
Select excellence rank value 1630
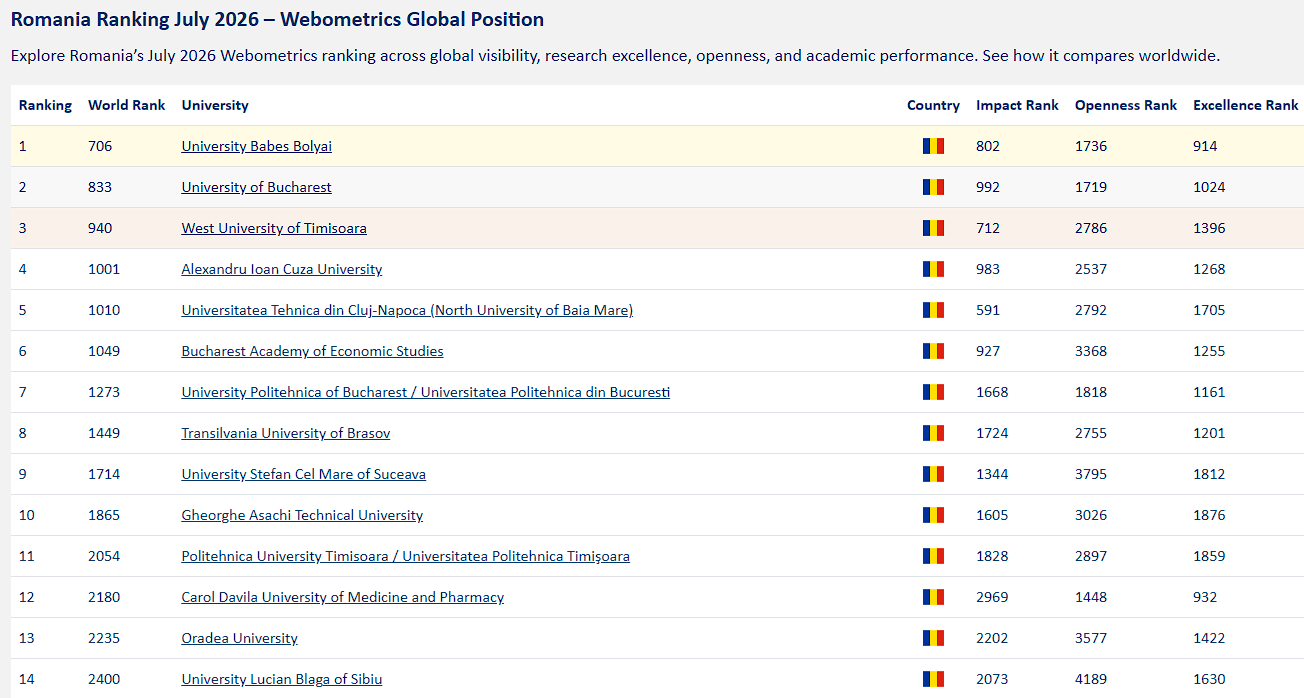tap(1209, 679)
